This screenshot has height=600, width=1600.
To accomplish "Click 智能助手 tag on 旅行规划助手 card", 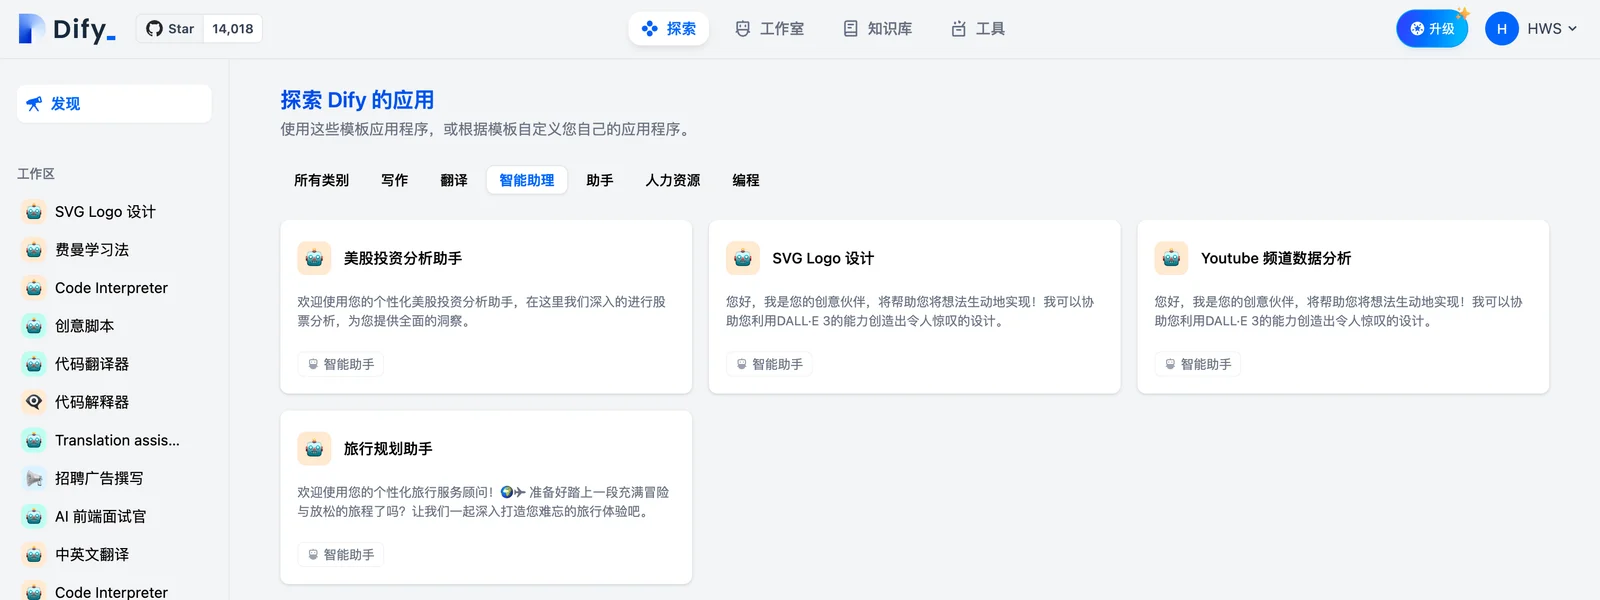I will pyautogui.click(x=341, y=555).
